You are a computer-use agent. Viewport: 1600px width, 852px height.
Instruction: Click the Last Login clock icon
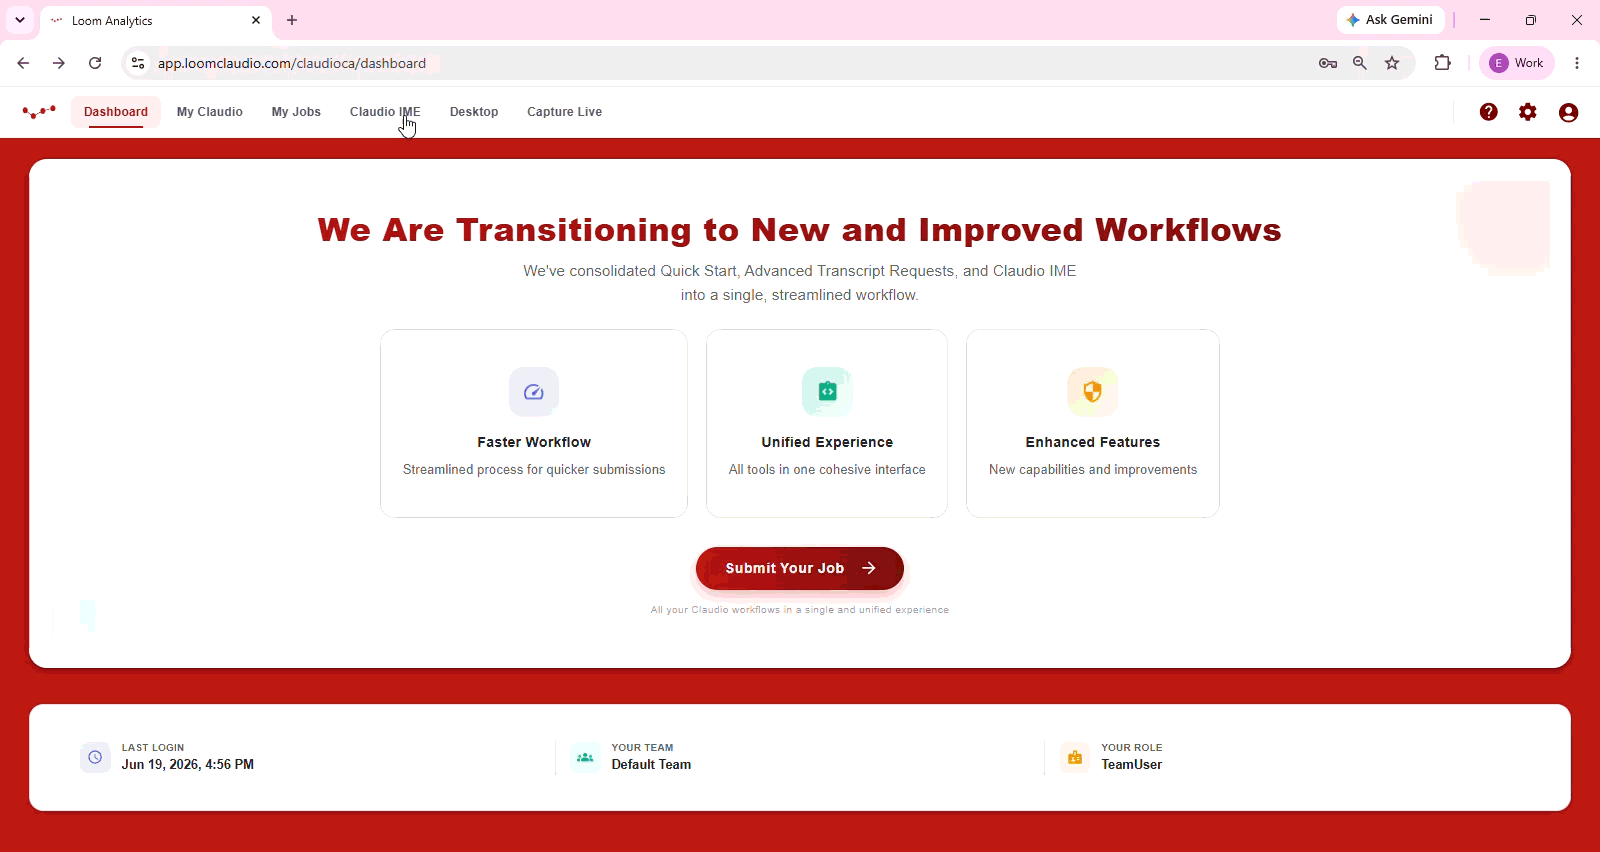[95, 758]
